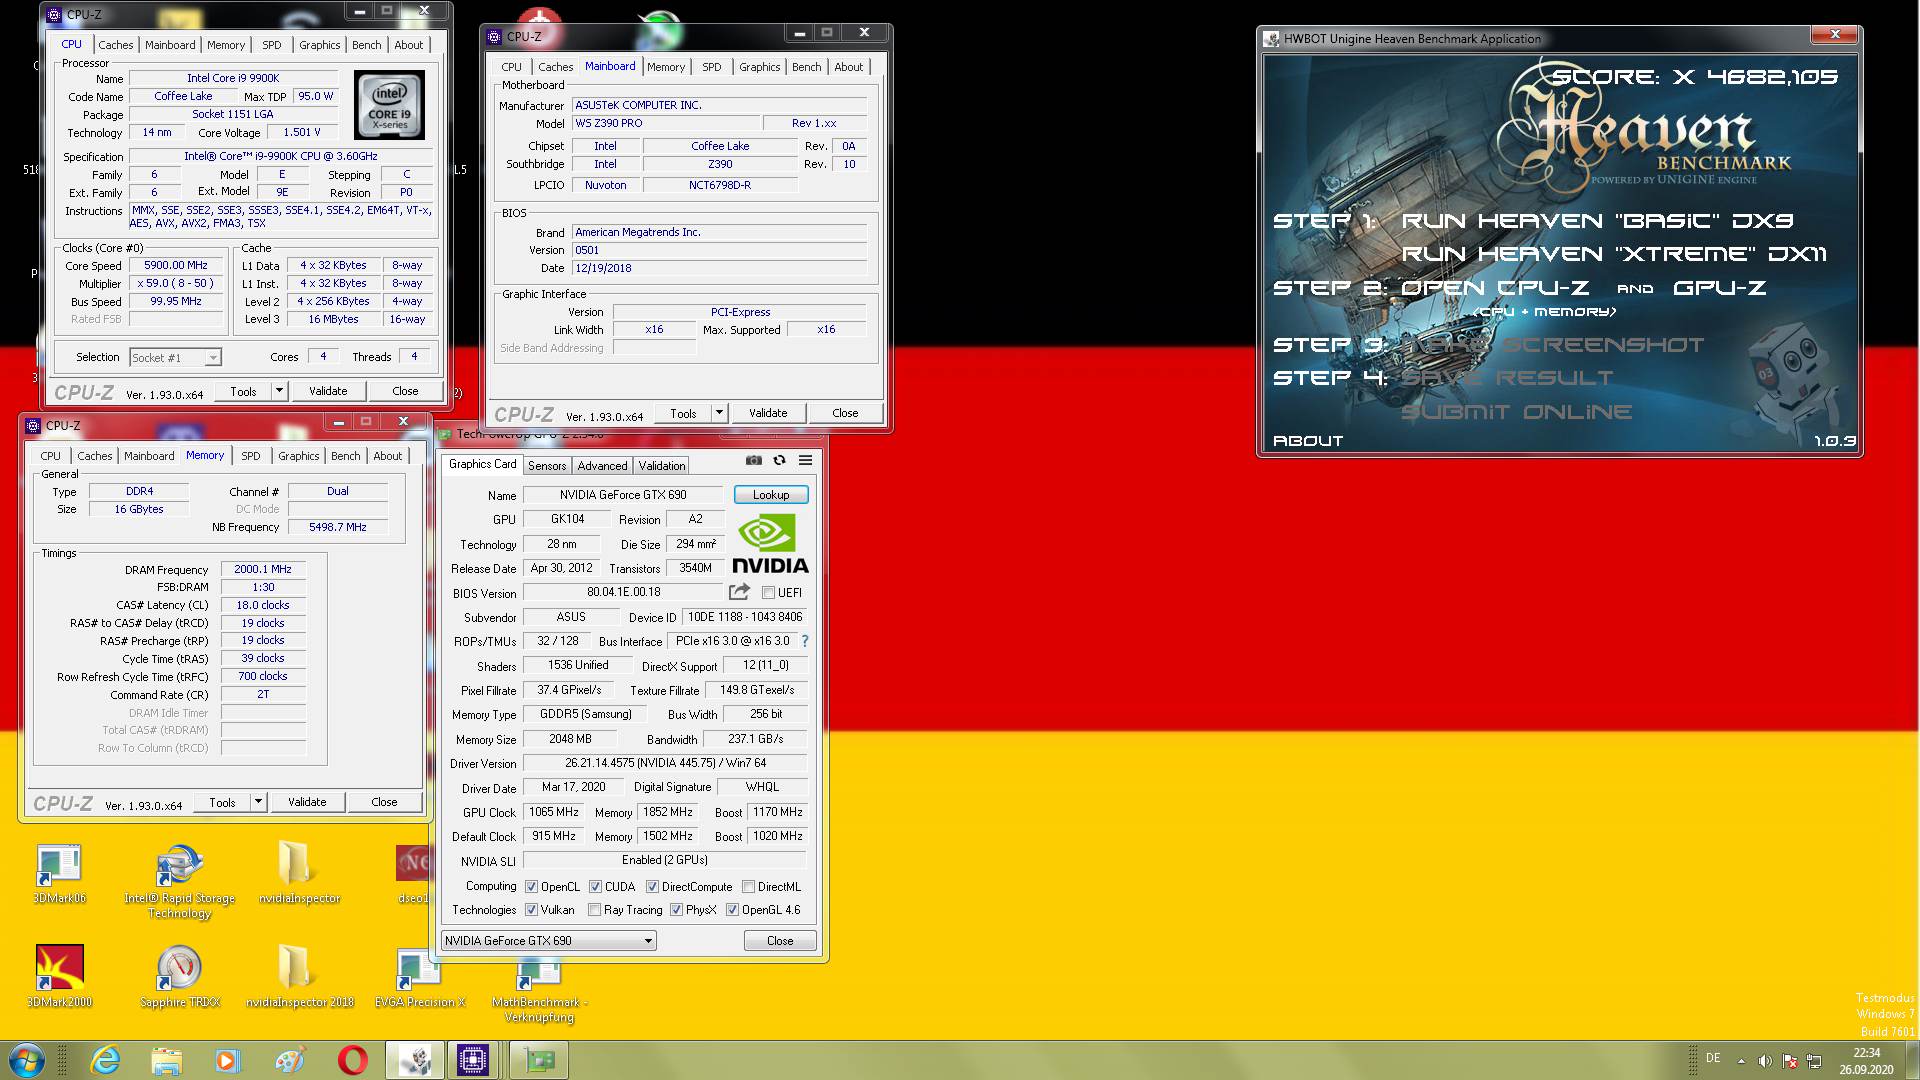Open the hamburger menu icon in GPU-Z

(x=805, y=460)
